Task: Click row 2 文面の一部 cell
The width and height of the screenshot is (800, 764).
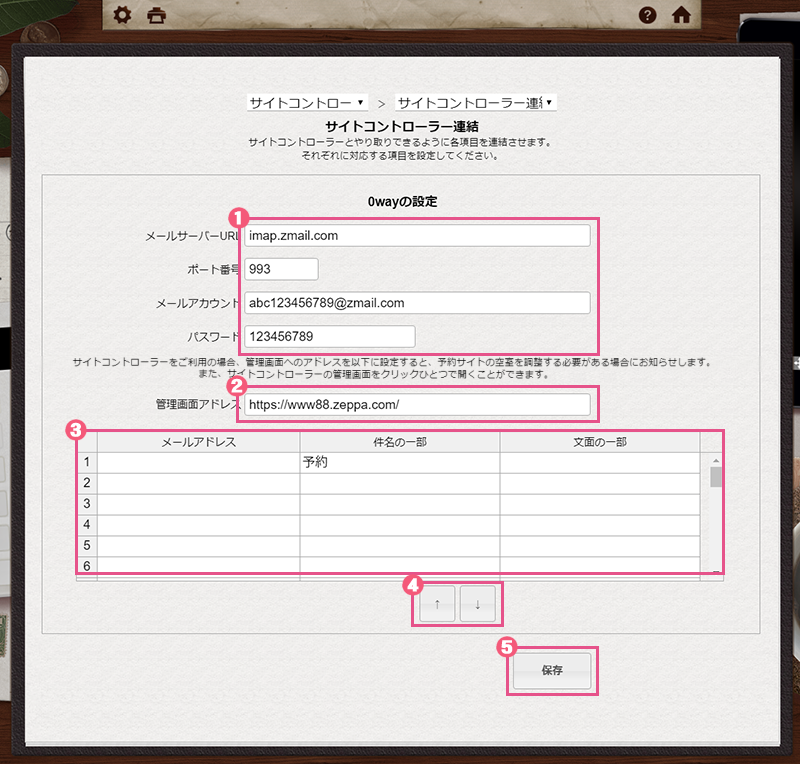Action: (605, 482)
